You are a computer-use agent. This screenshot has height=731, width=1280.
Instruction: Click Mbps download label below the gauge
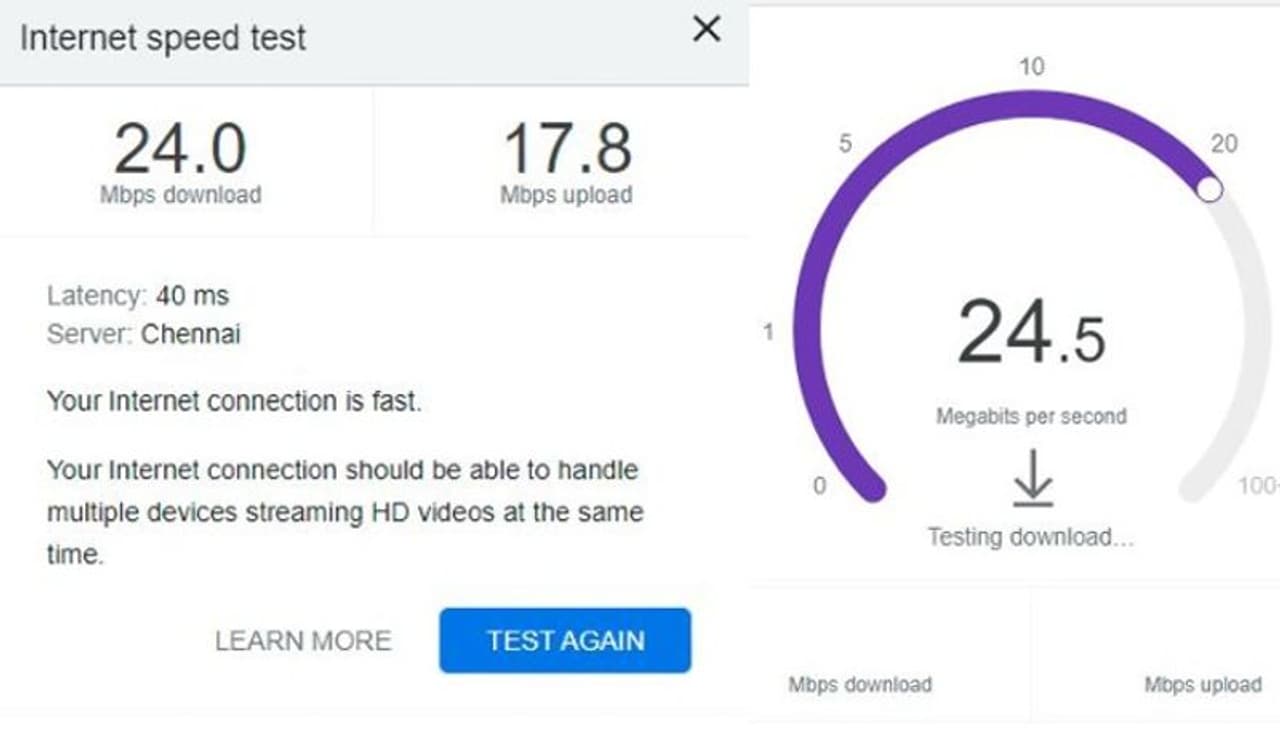pyautogui.click(x=860, y=685)
